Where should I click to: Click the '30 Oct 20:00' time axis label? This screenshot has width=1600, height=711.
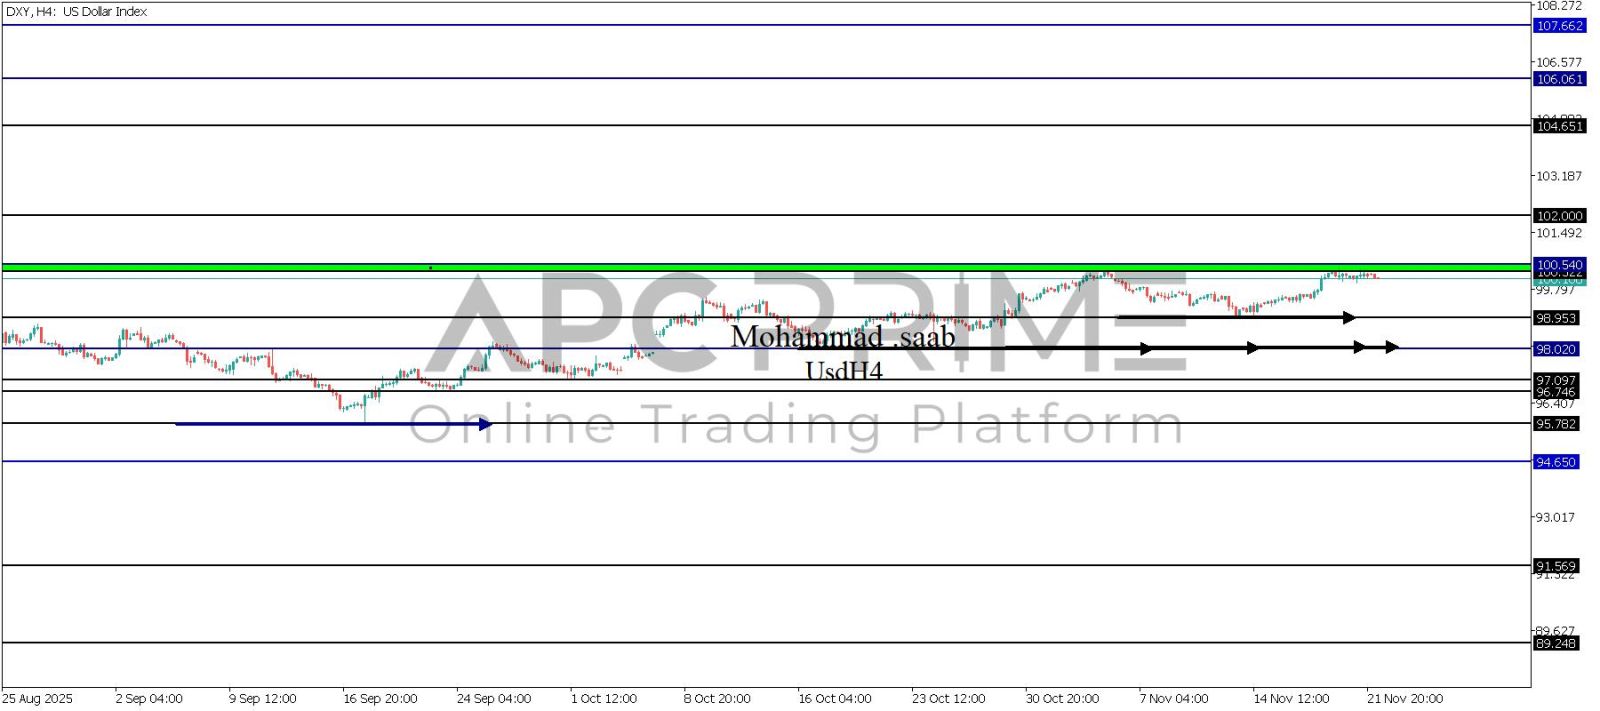[1062, 699]
